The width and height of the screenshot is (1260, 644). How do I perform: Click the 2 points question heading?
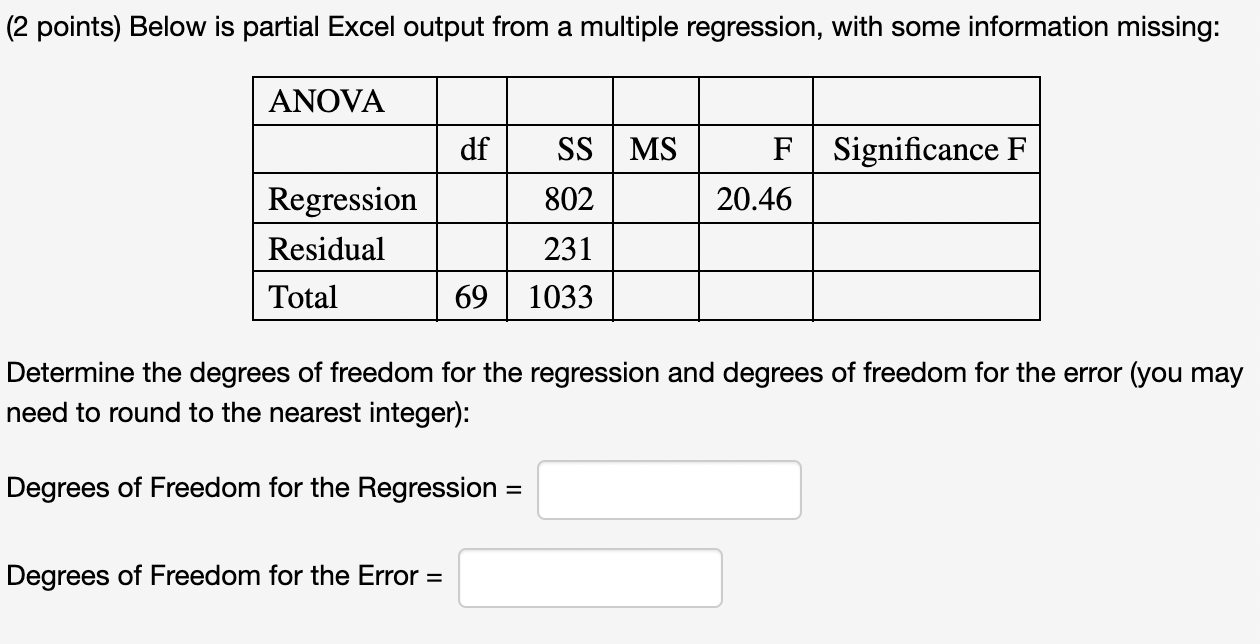[625, 26]
